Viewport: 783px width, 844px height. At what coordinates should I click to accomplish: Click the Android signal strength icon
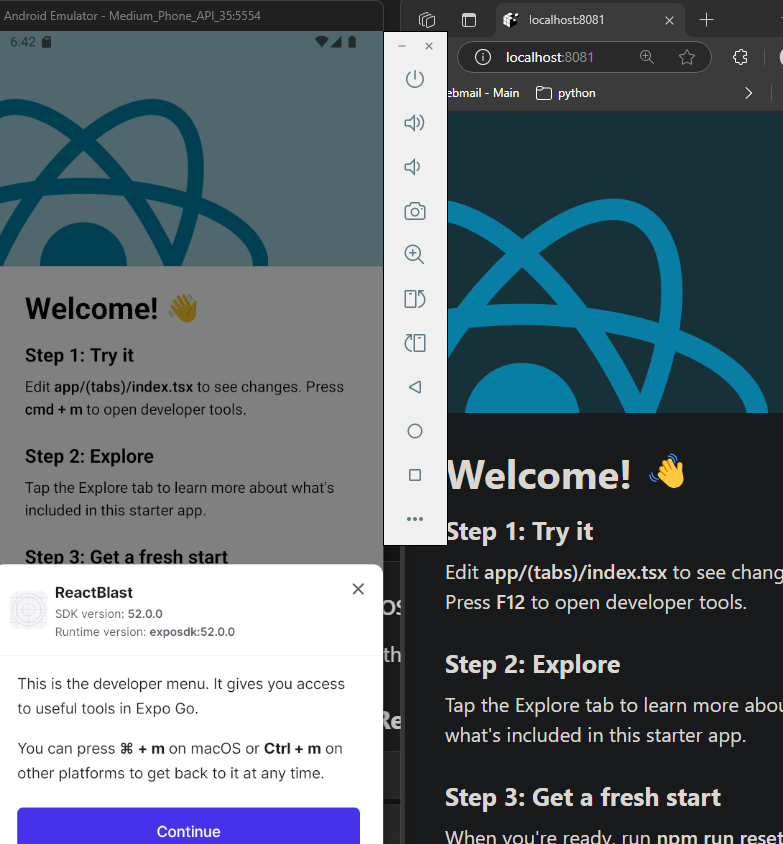coord(336,42)
